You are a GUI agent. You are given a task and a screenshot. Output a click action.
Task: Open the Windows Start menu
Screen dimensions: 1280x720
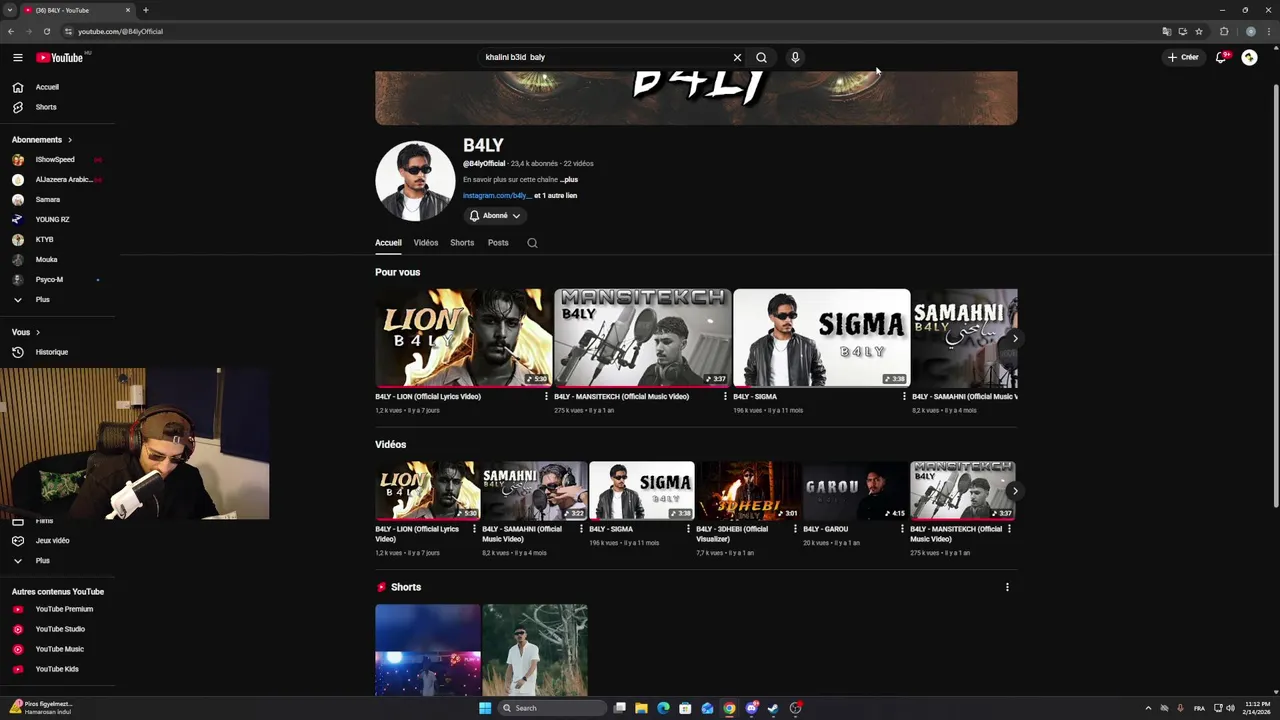[485, 708]
